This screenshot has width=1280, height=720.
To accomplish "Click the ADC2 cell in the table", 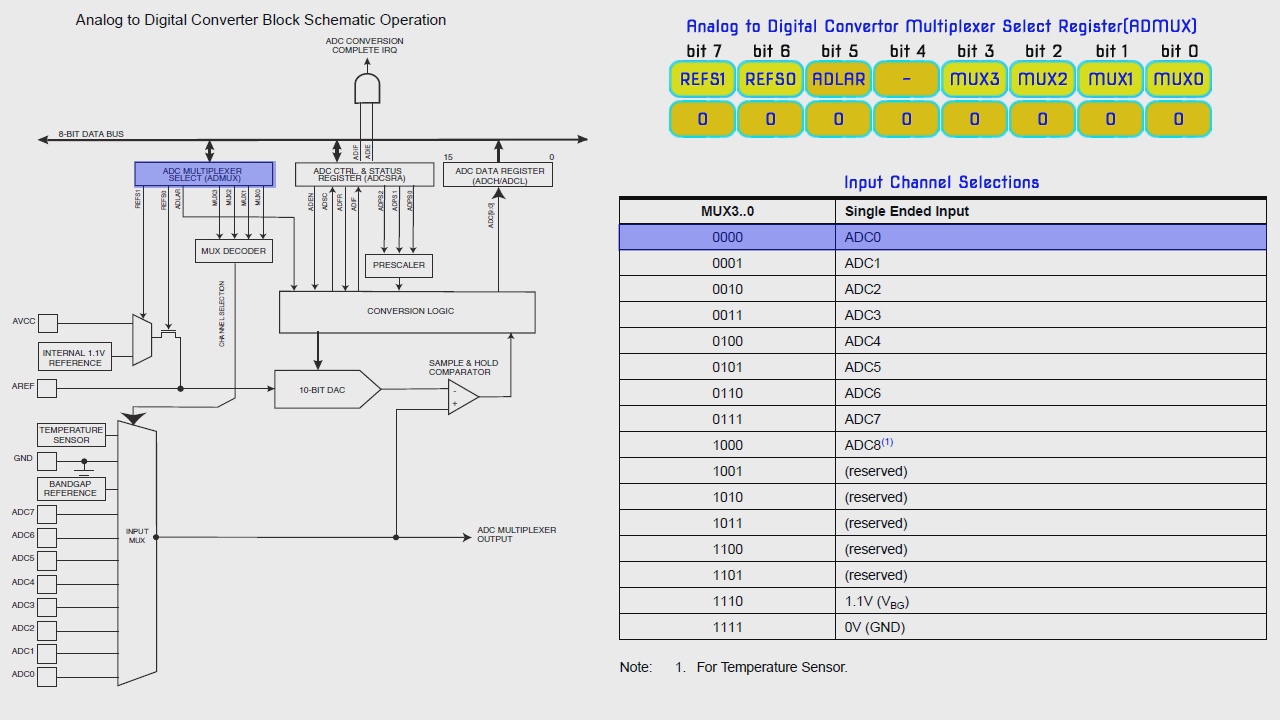I will pos(1050,289).
